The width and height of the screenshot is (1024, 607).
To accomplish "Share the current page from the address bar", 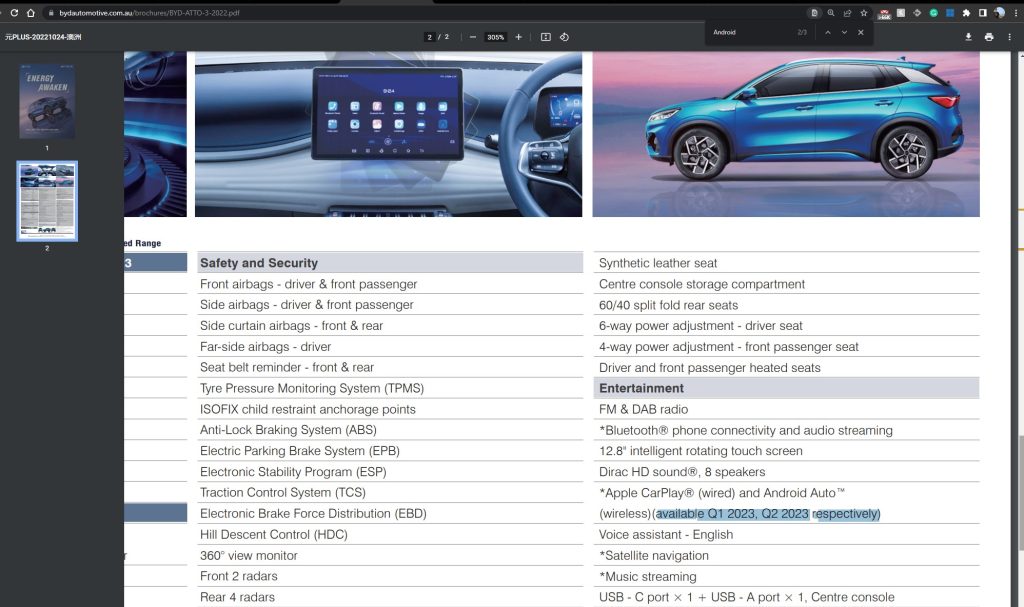I will 847,13.
